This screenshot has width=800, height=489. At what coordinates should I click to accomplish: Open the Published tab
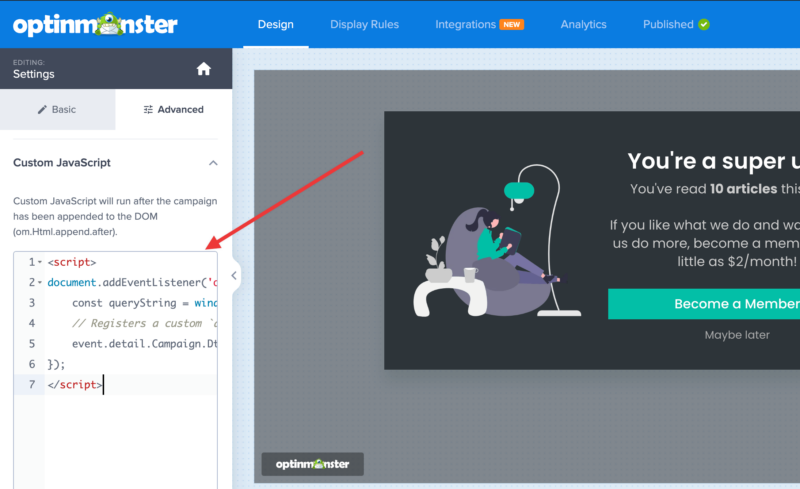(x=668, y=25)
